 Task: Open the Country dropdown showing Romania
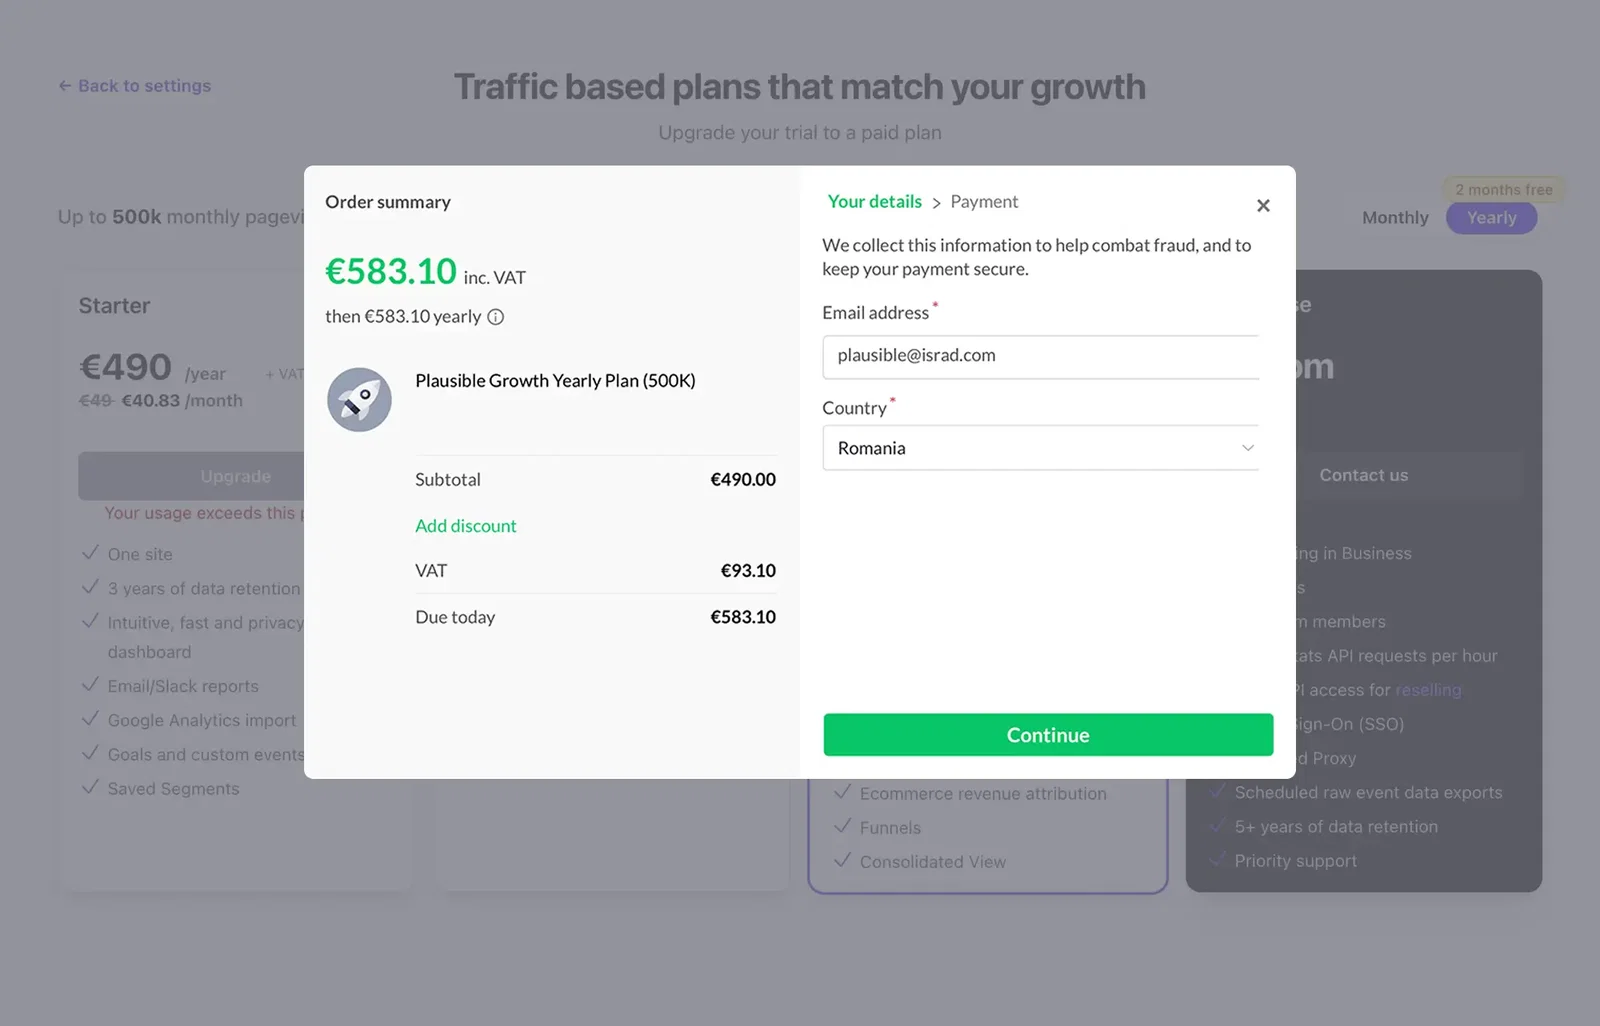click(1040, 448)
